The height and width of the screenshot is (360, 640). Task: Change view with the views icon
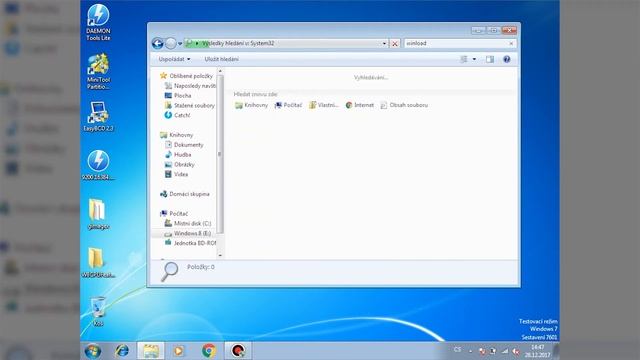pos(464,59)
